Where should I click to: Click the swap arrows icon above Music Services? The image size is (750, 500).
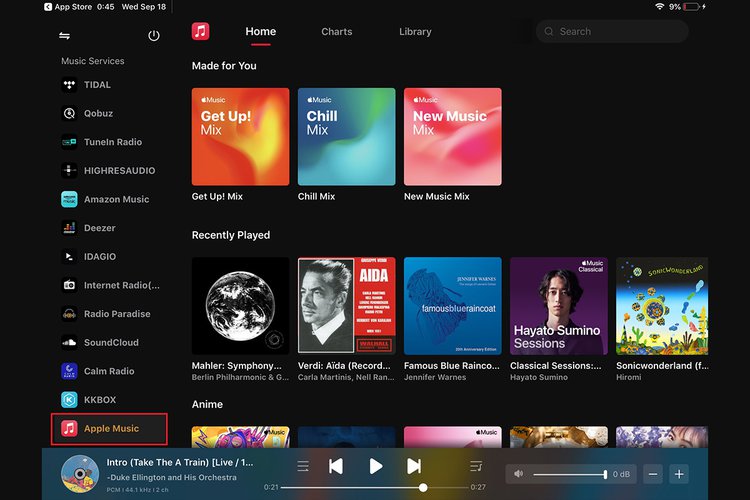pyautogui.click(x=65, y=35)
